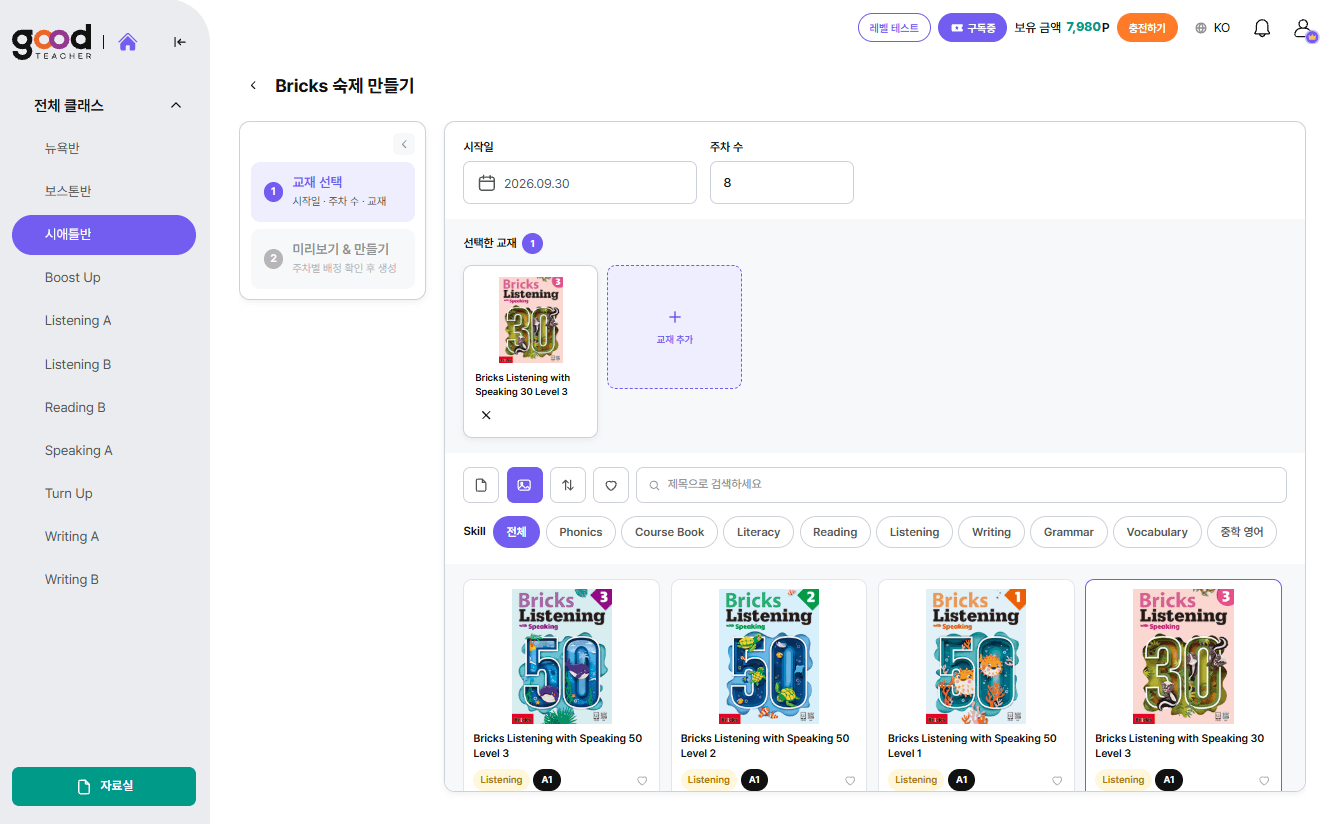The height and width of the screenshot is (824, 1330).
Task: Click the 주차 수 input field
Action: pyautogui.click(x=782, y=183)
